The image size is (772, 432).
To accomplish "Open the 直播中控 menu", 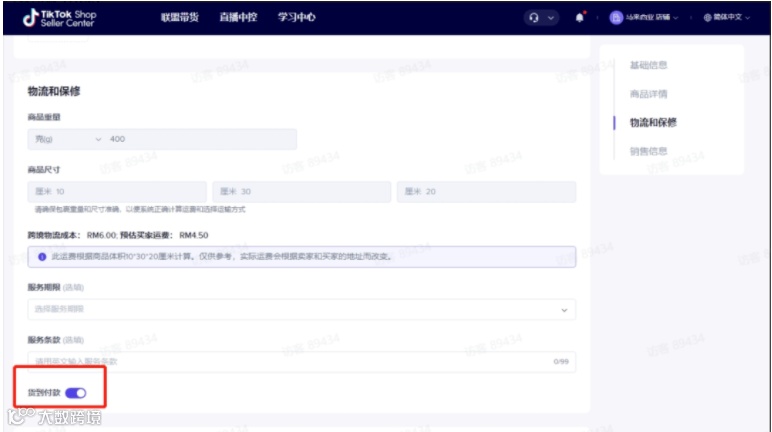I will tap(238, 17).
